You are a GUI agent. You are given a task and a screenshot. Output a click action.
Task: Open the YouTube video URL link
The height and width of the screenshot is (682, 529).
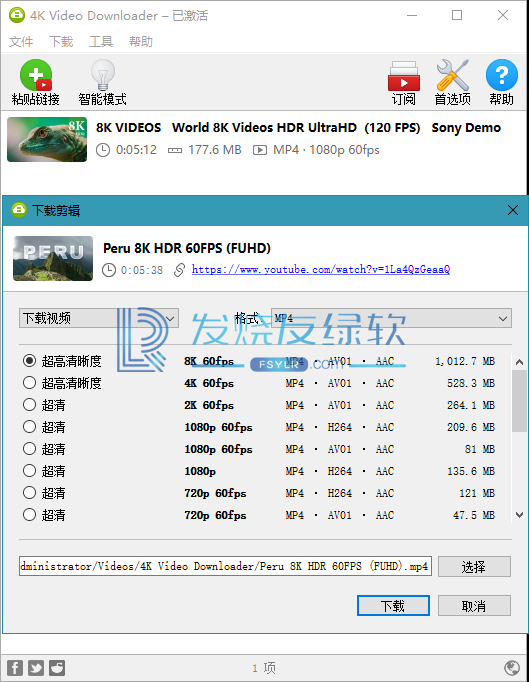pos(321,269)
